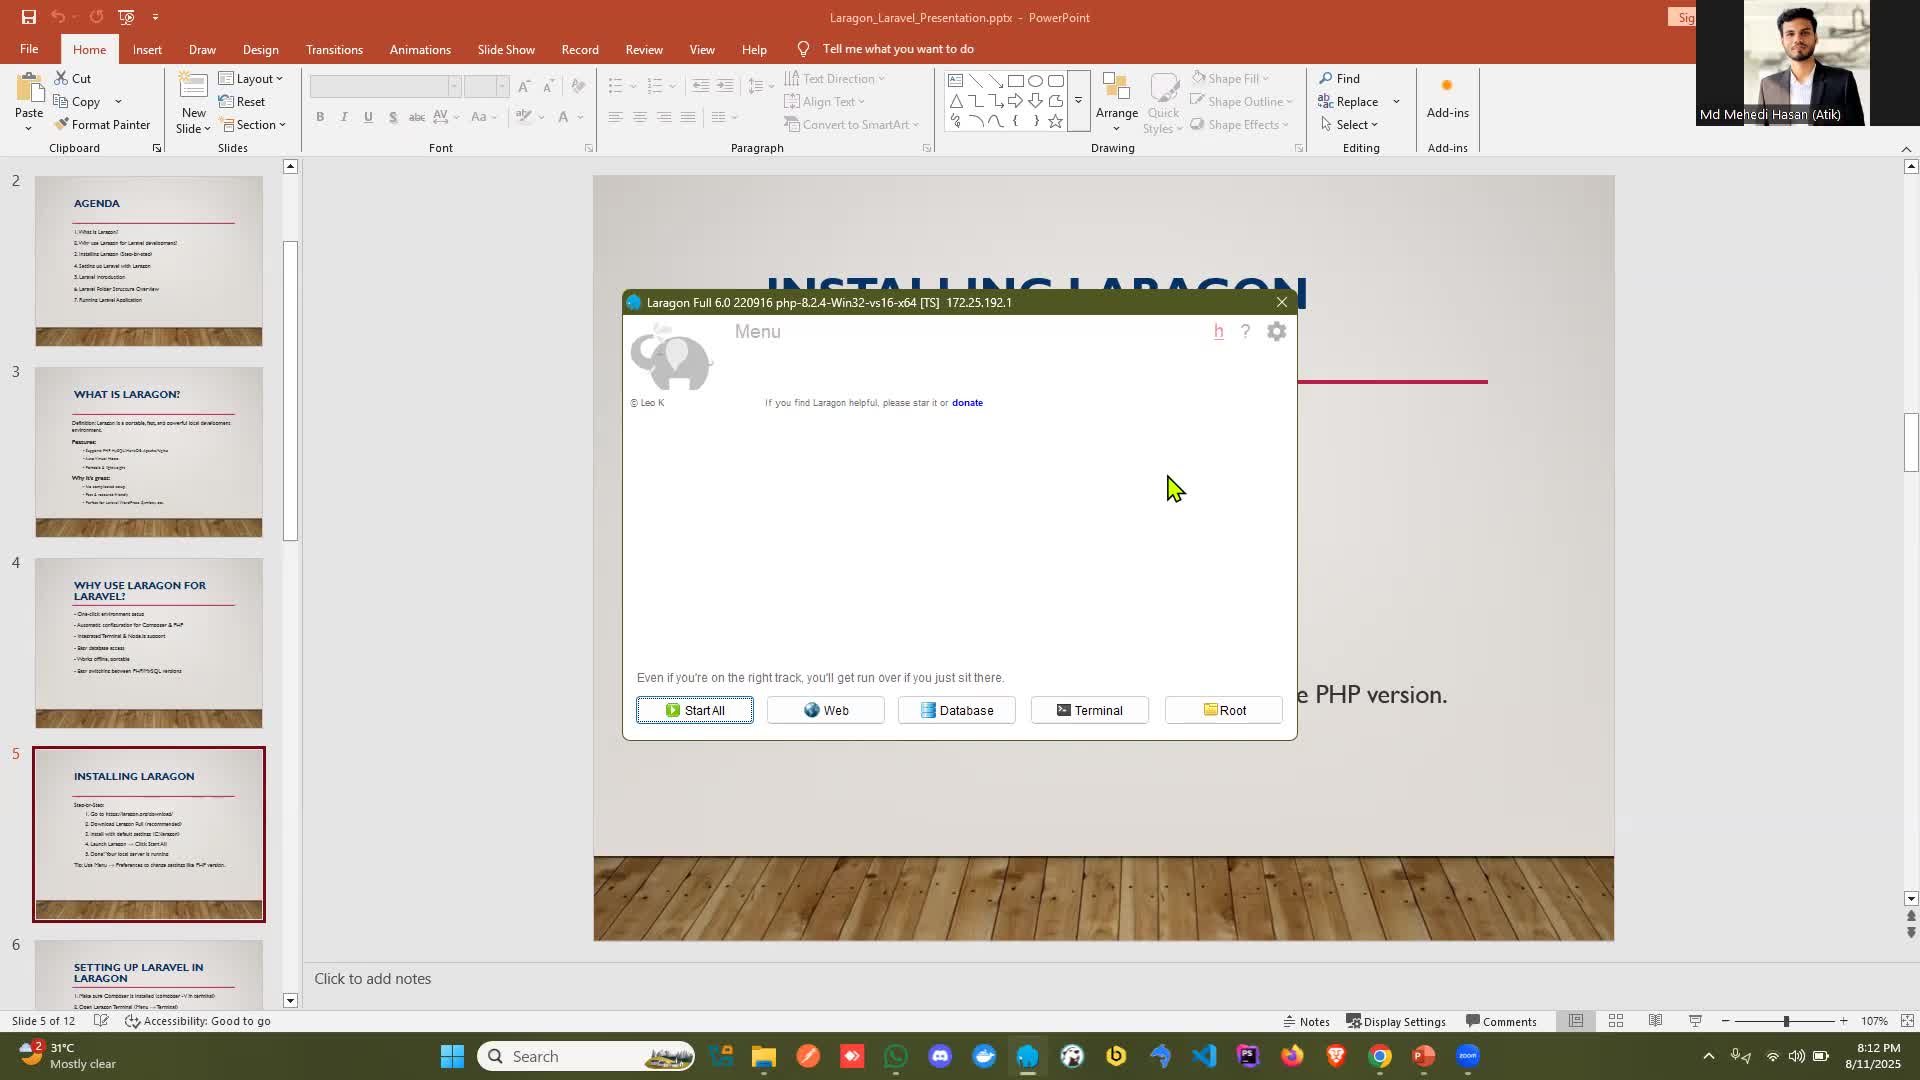Viewport: 1920px width, 1080px height.
Task: Click the donate link in Laragon
Action: 967,403
